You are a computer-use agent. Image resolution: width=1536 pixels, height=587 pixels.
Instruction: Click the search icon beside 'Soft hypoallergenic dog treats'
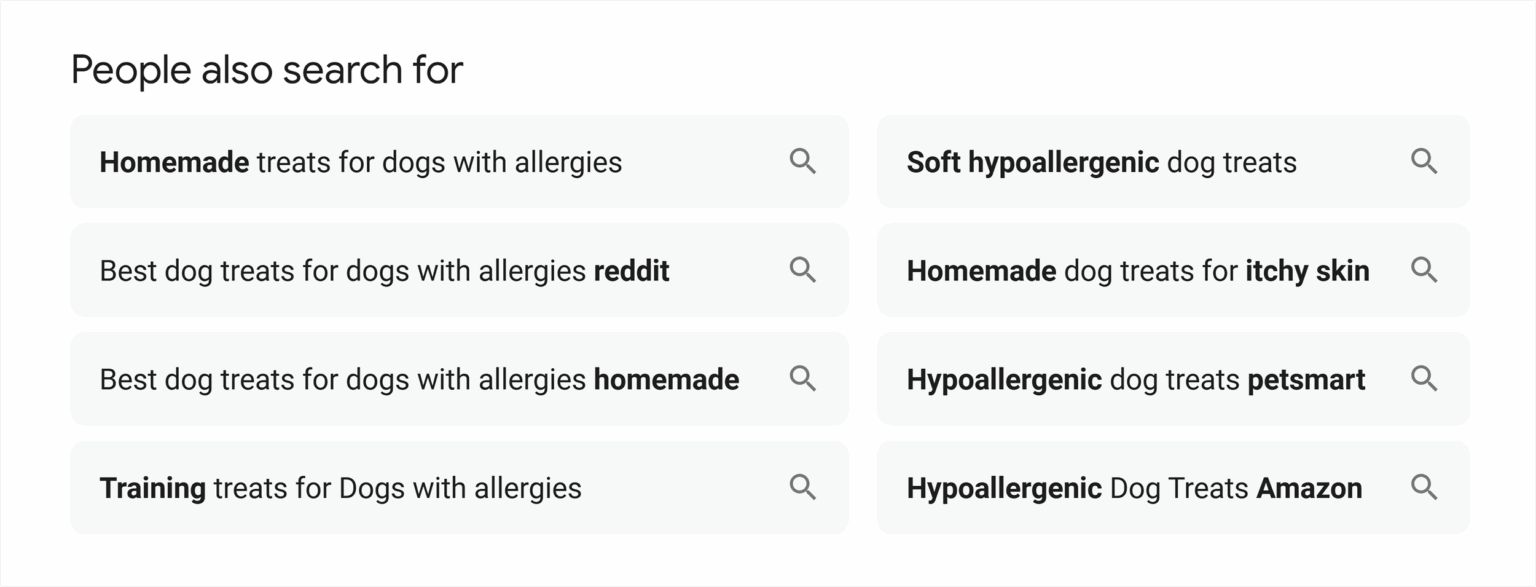coord(1425,161)
